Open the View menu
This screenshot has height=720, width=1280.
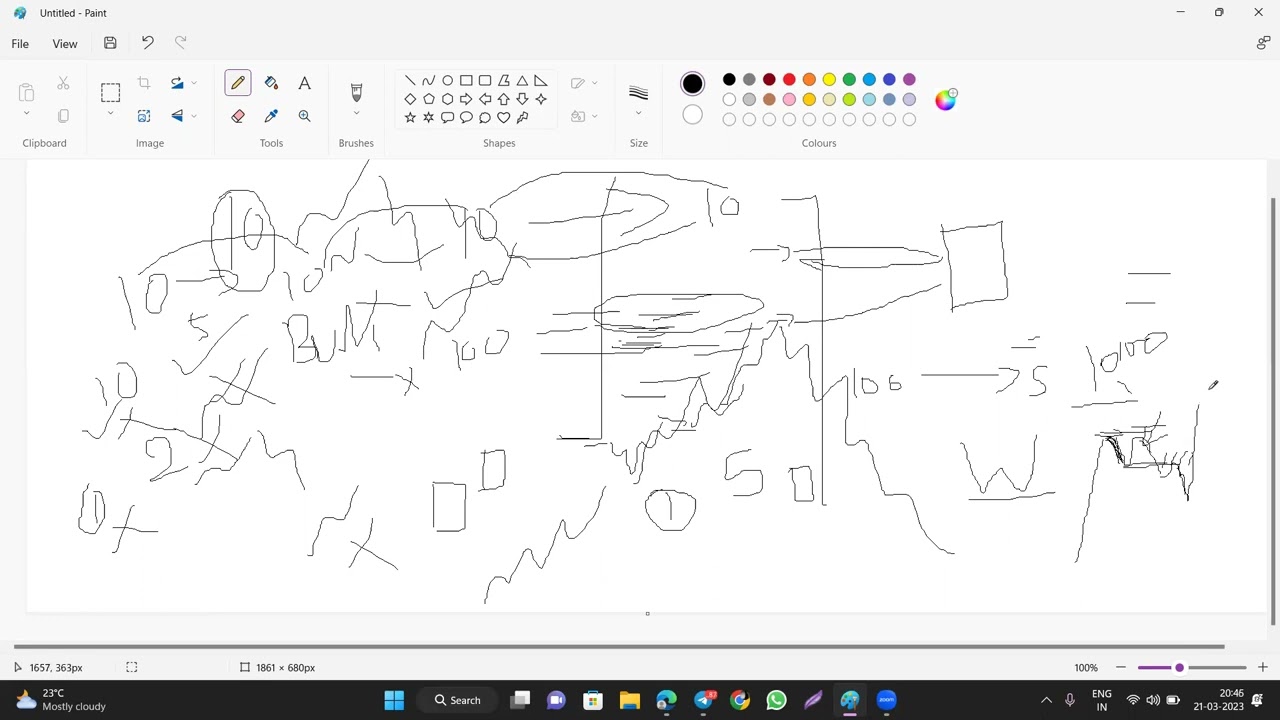(x=64, y=44)
